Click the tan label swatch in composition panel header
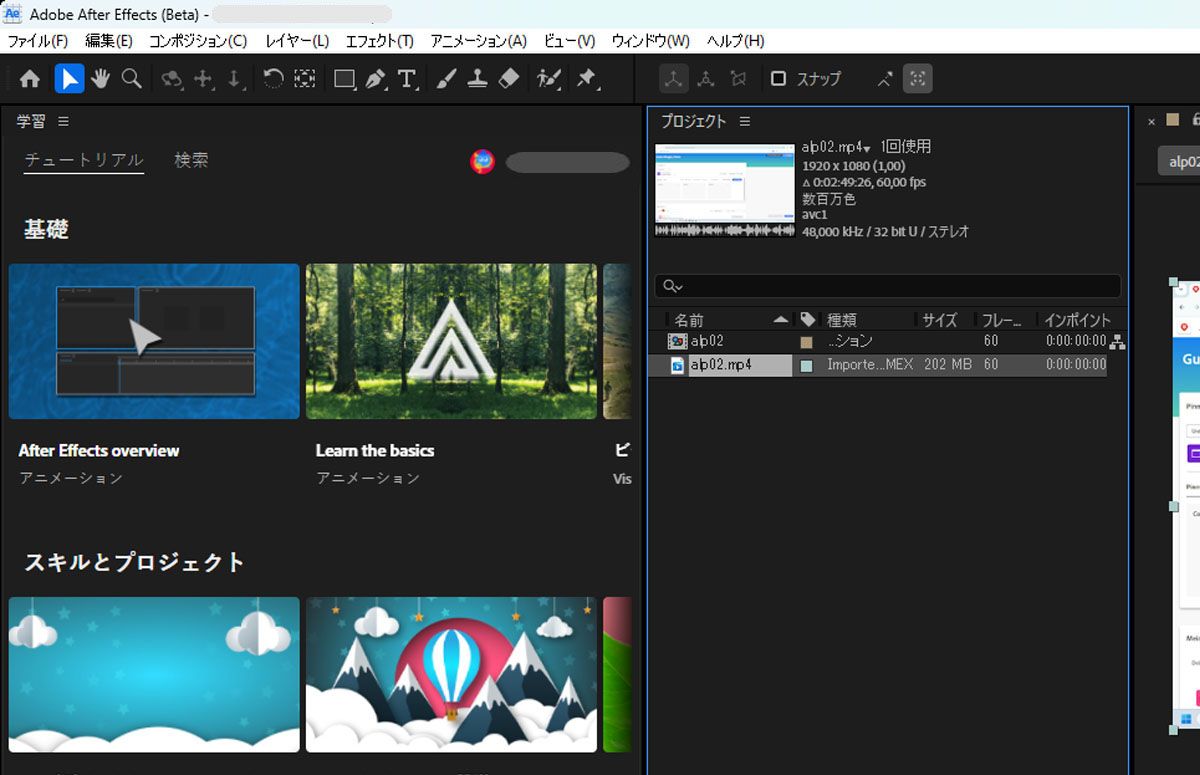This screenshot has height=775, width=1200. [1173, 120]
